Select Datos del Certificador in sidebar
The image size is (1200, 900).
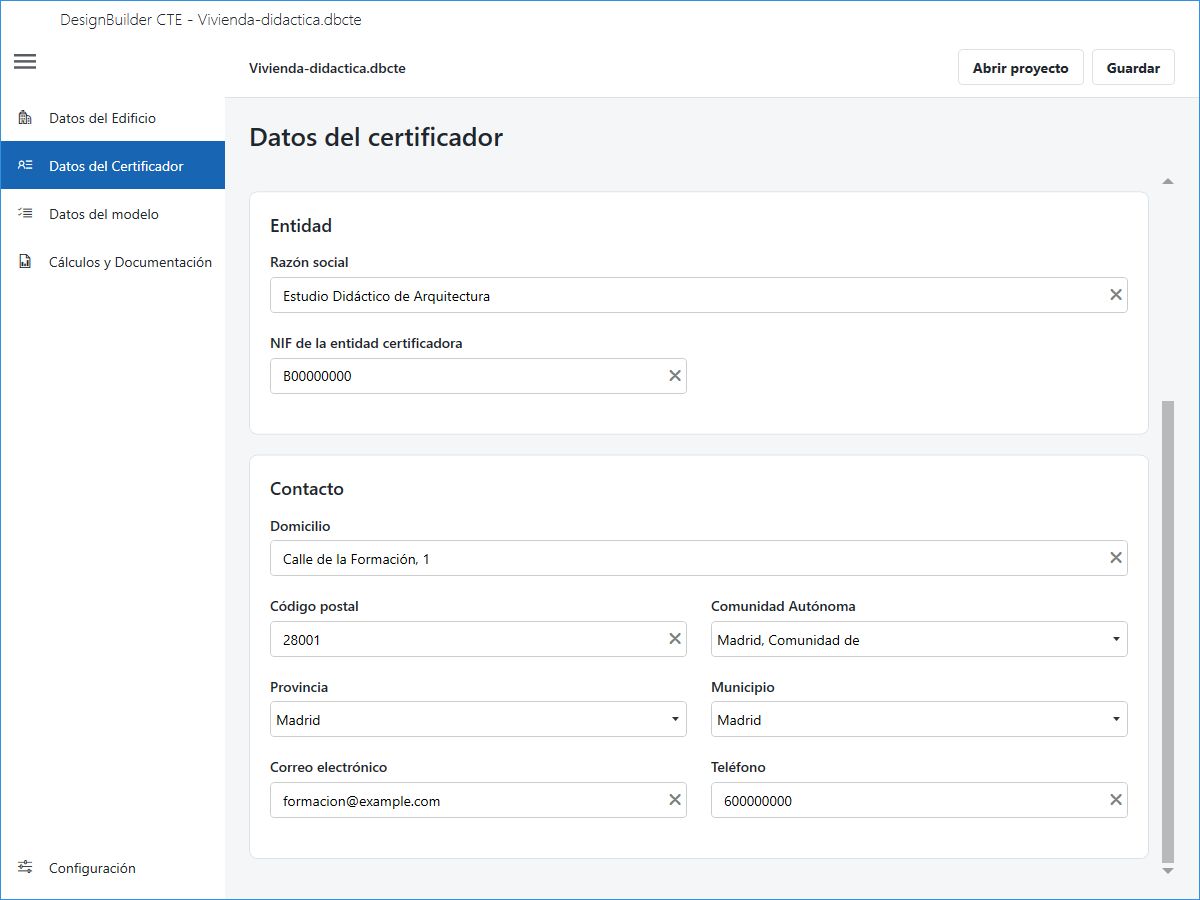pyautogui.click(x=112, y=166)
